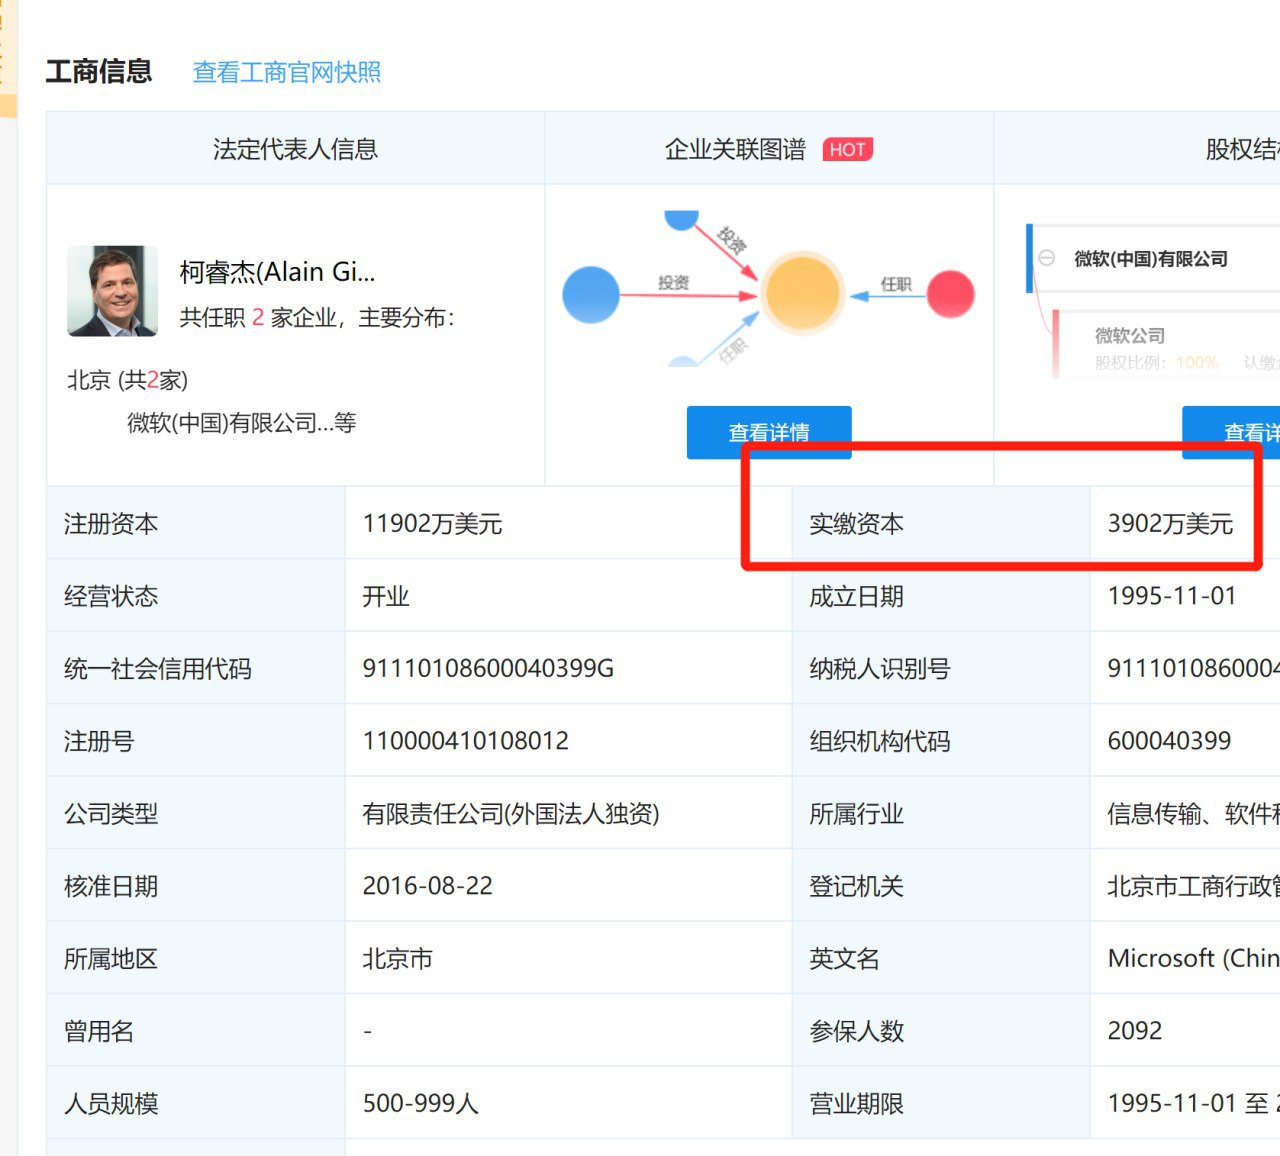Collapse the 微软(中国)有限公司 equity tree node
Screen dimensions: 1280x1156
pos(1047,258)
